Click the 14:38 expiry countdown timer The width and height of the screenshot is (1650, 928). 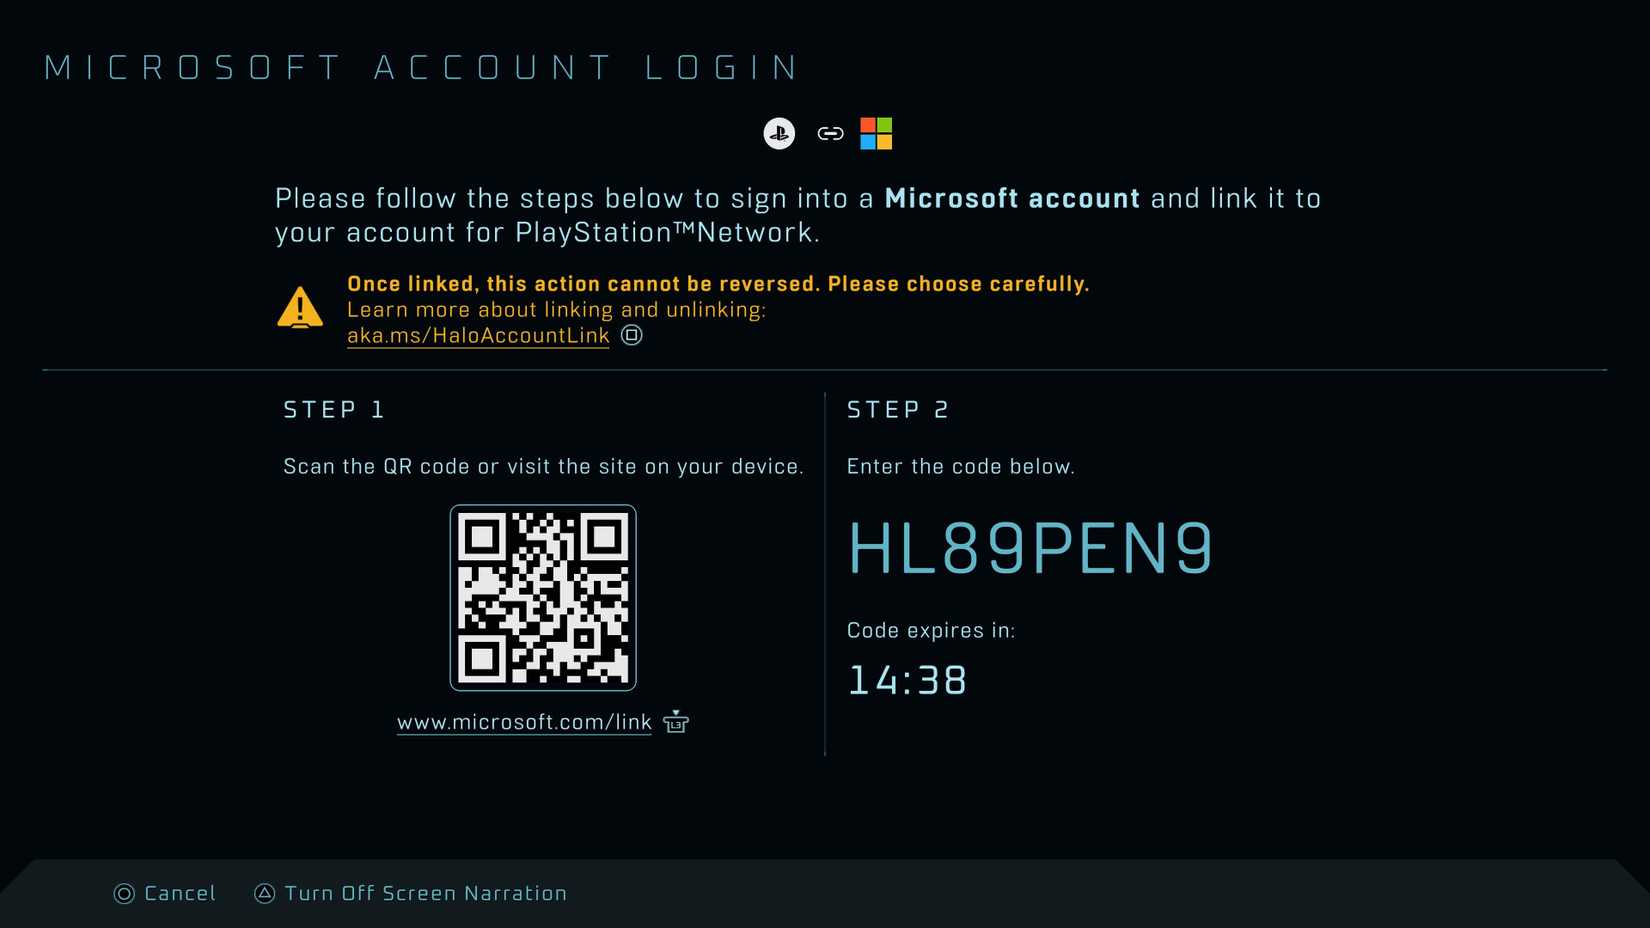pyautogui.click(x=907, y=681)
